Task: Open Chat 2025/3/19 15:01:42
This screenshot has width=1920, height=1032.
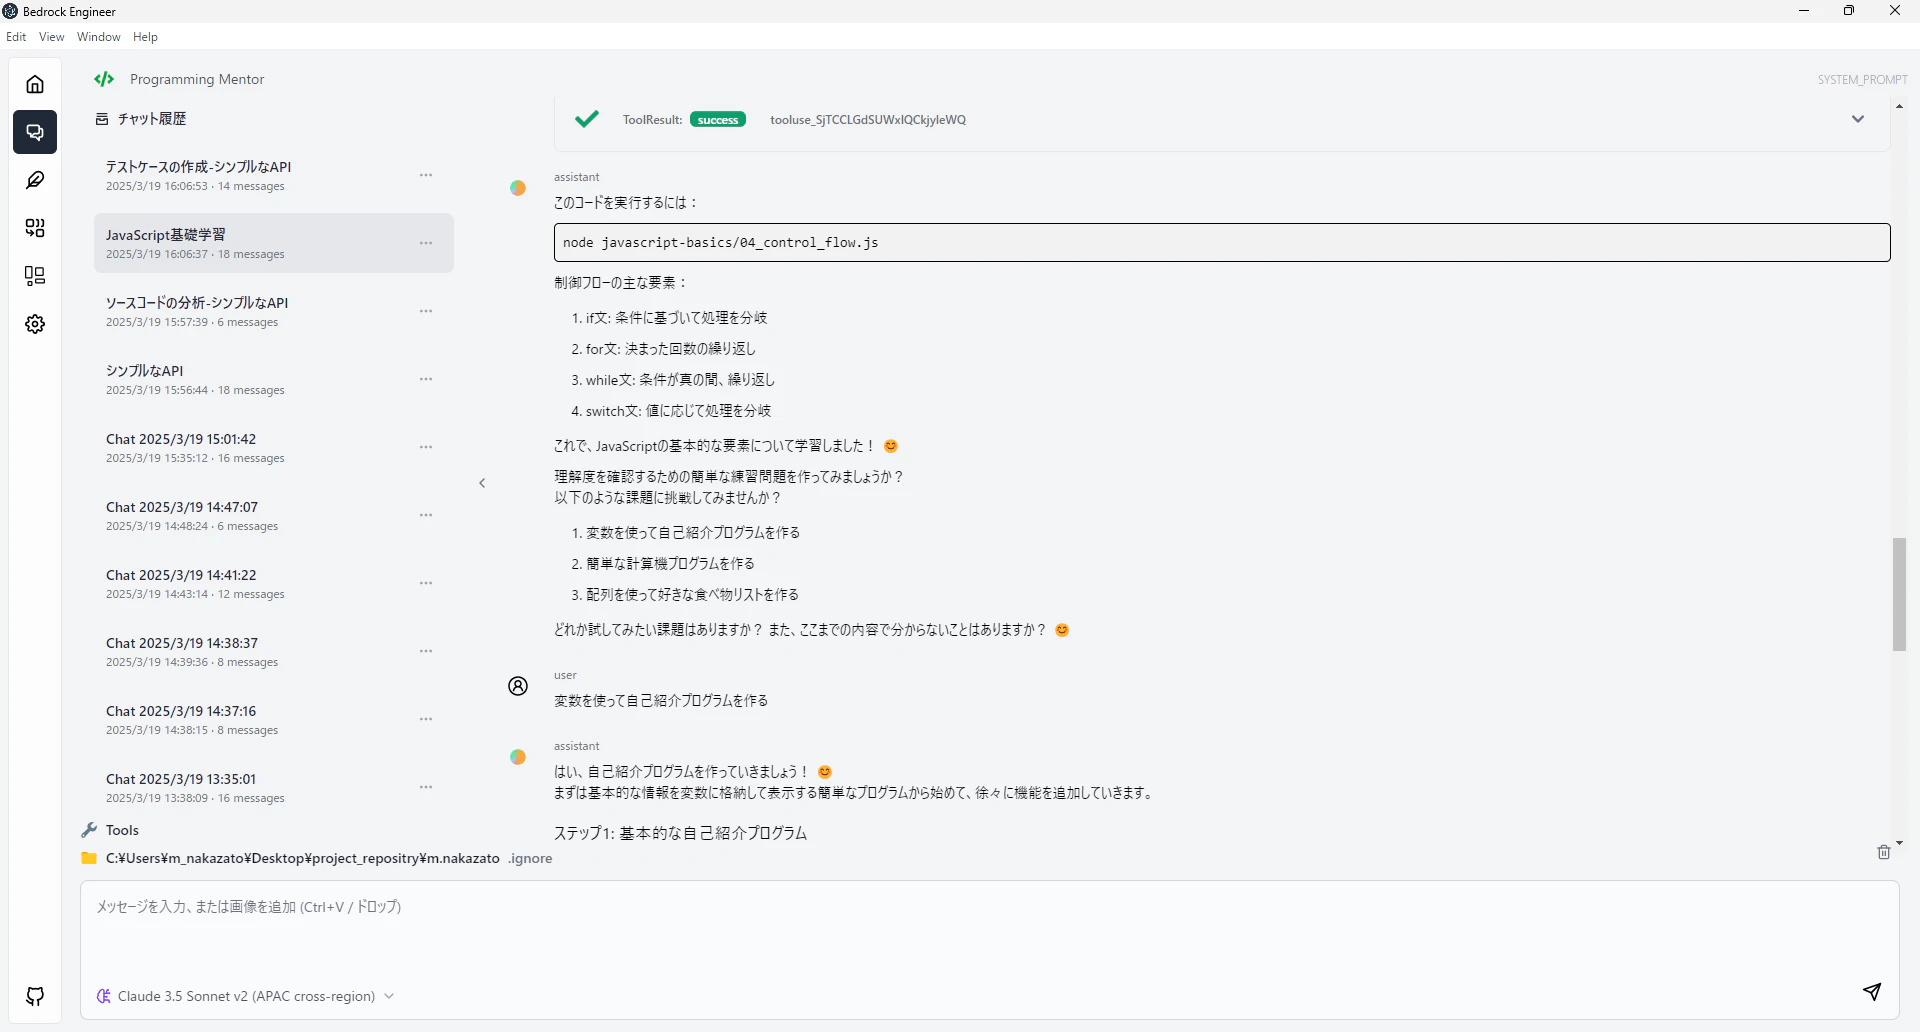Action: (x=273, y=447)
